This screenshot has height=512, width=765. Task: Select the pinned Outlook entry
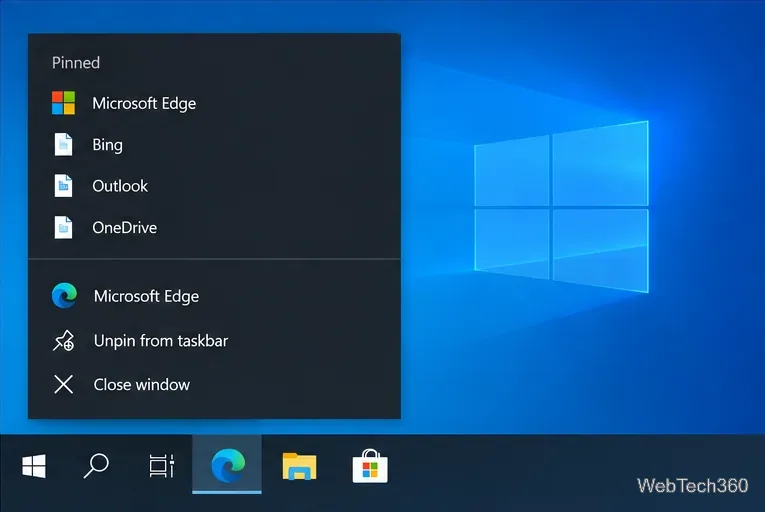tap(214, 186)
